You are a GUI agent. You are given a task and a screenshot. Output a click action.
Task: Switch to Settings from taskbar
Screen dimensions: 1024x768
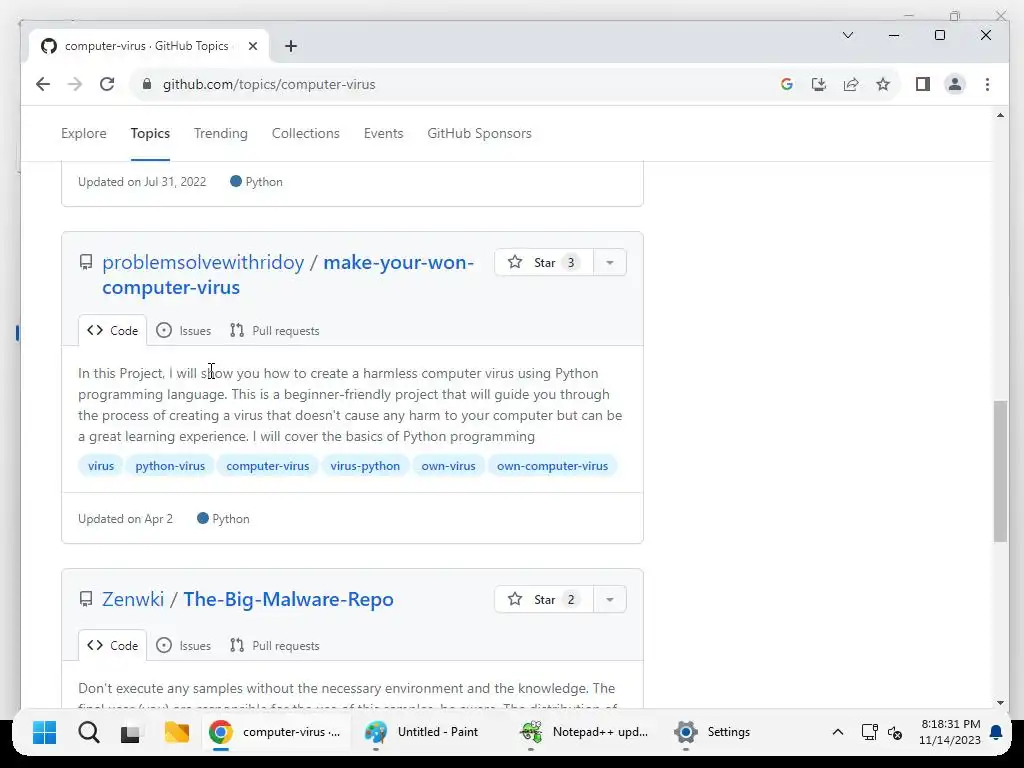[713, 732]
